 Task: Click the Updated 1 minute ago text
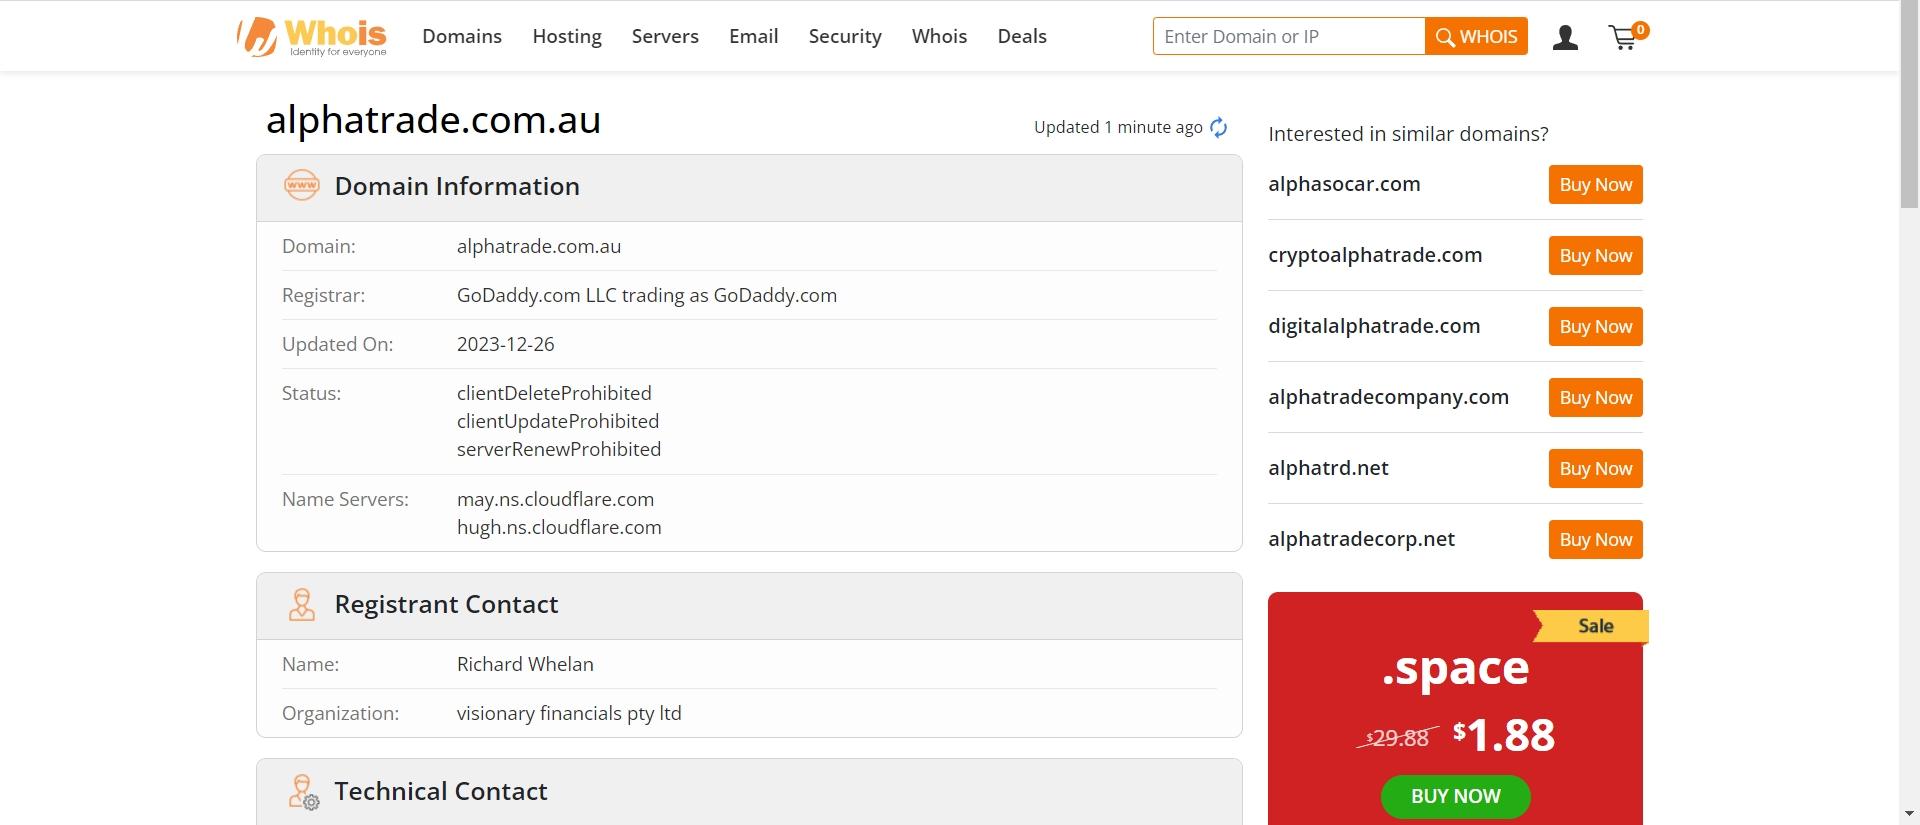pyautogui.click(x=1118, y=127)
